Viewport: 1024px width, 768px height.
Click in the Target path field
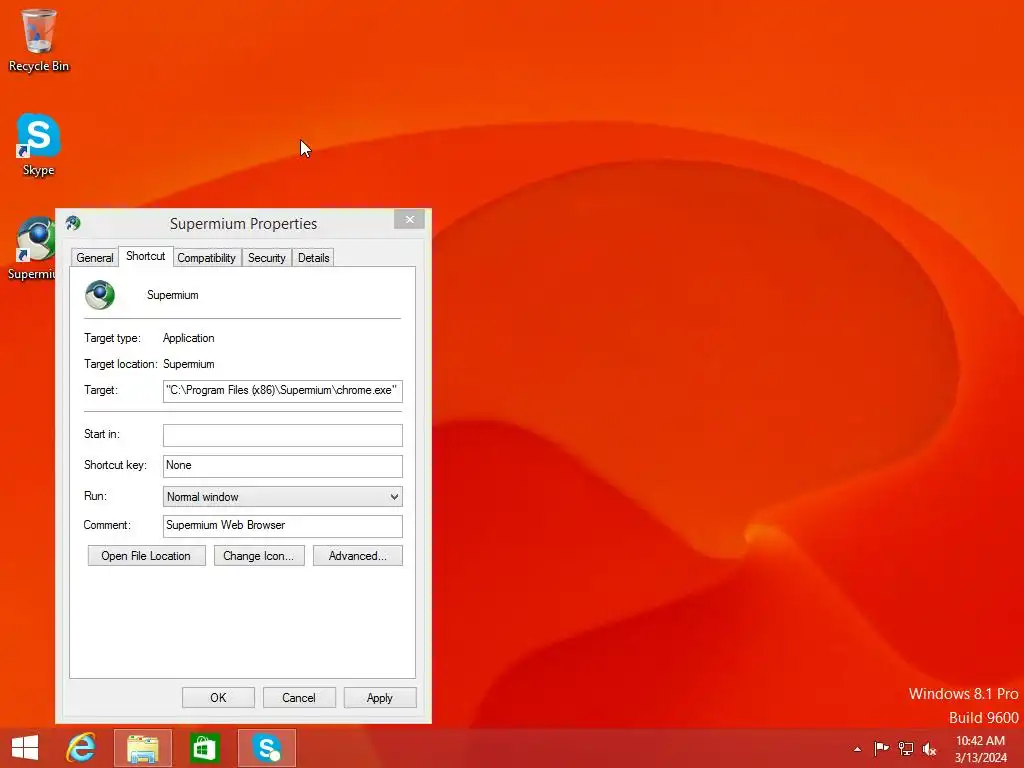283,391
